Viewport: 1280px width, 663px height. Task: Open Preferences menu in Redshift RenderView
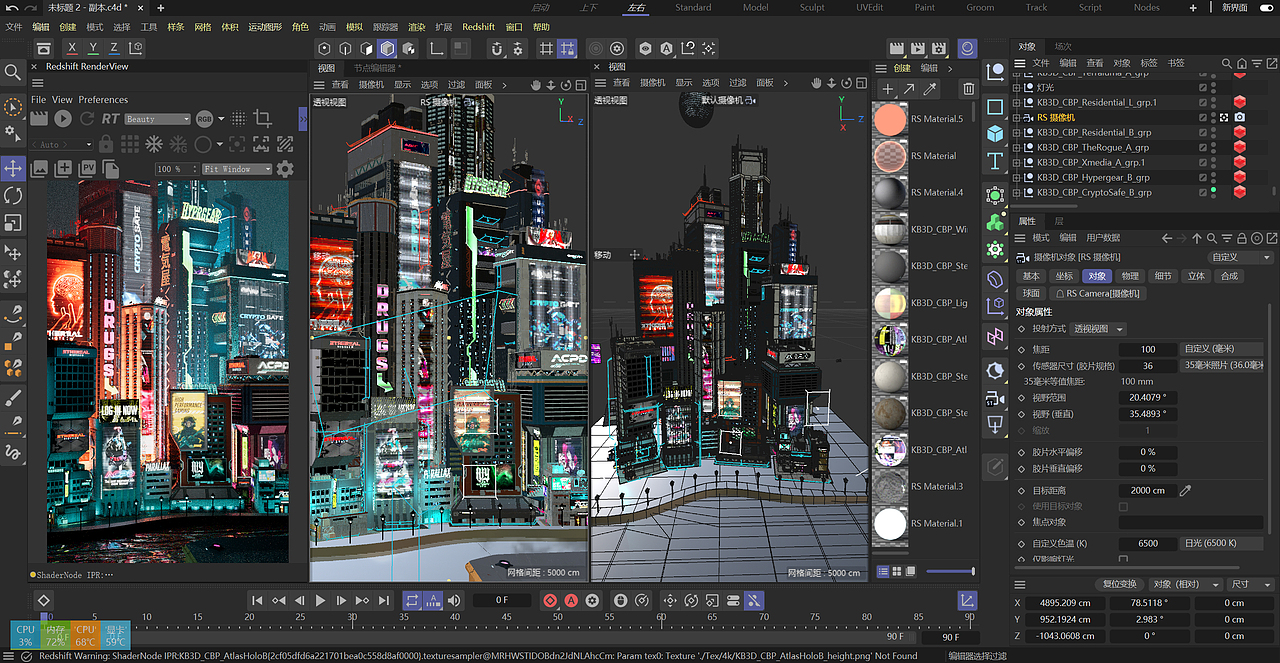(103, 100)
